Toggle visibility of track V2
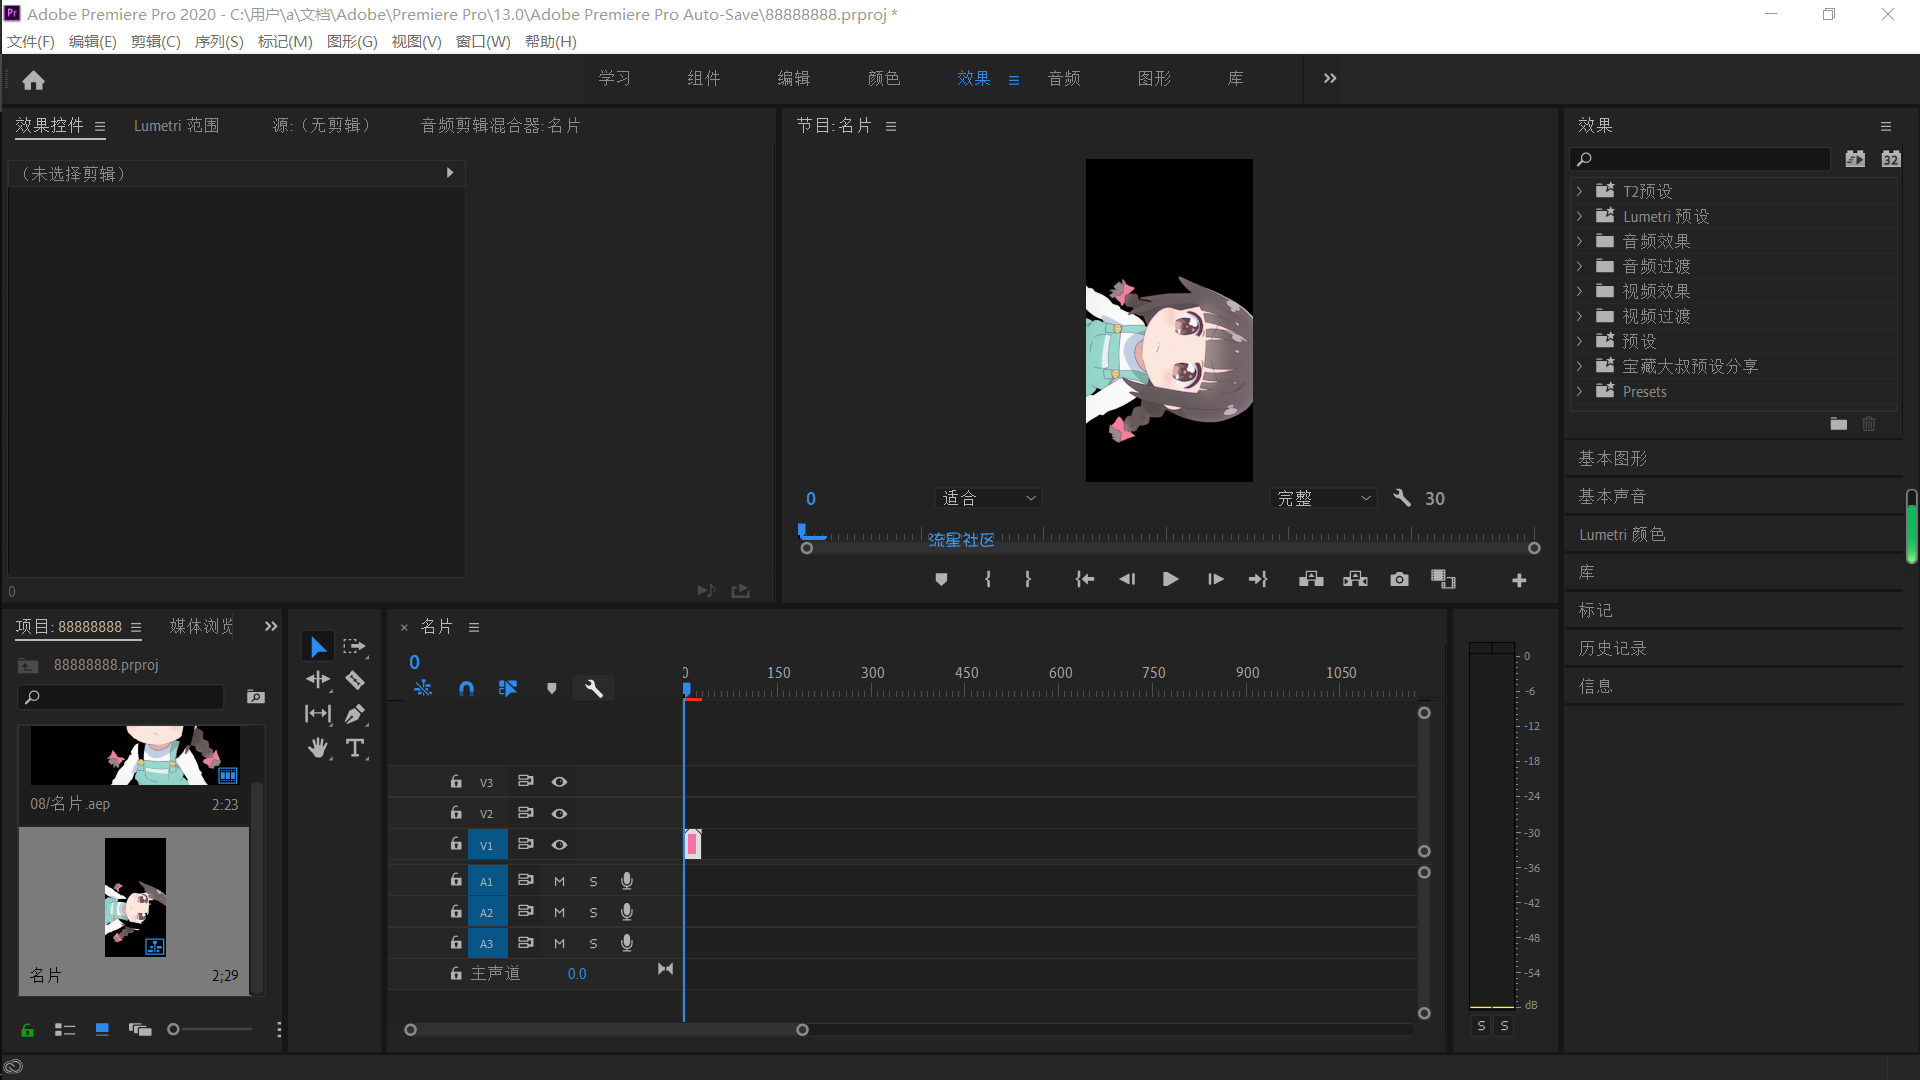1920x1080 pixels. coord(560,814)
